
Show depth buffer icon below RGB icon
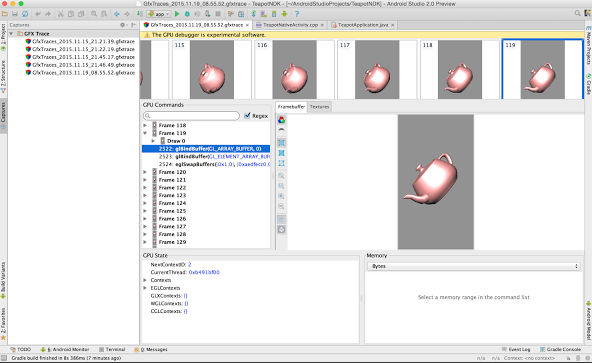[x=281, y=130]
